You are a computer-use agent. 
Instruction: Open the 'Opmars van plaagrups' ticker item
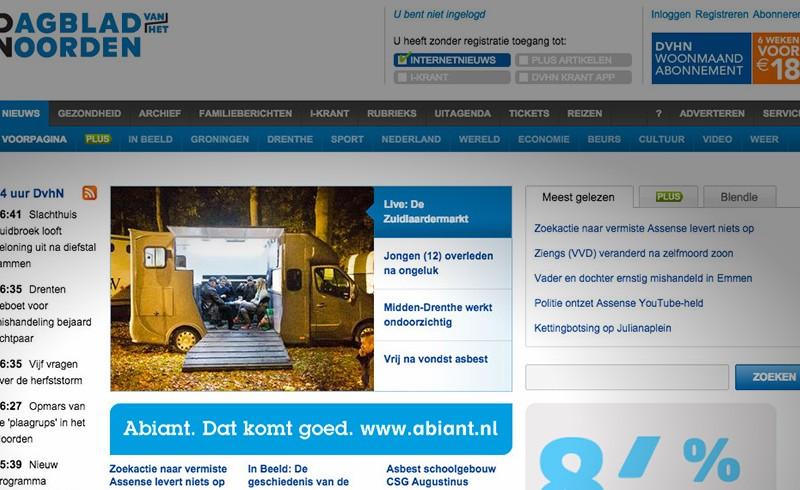pos(43,423)
